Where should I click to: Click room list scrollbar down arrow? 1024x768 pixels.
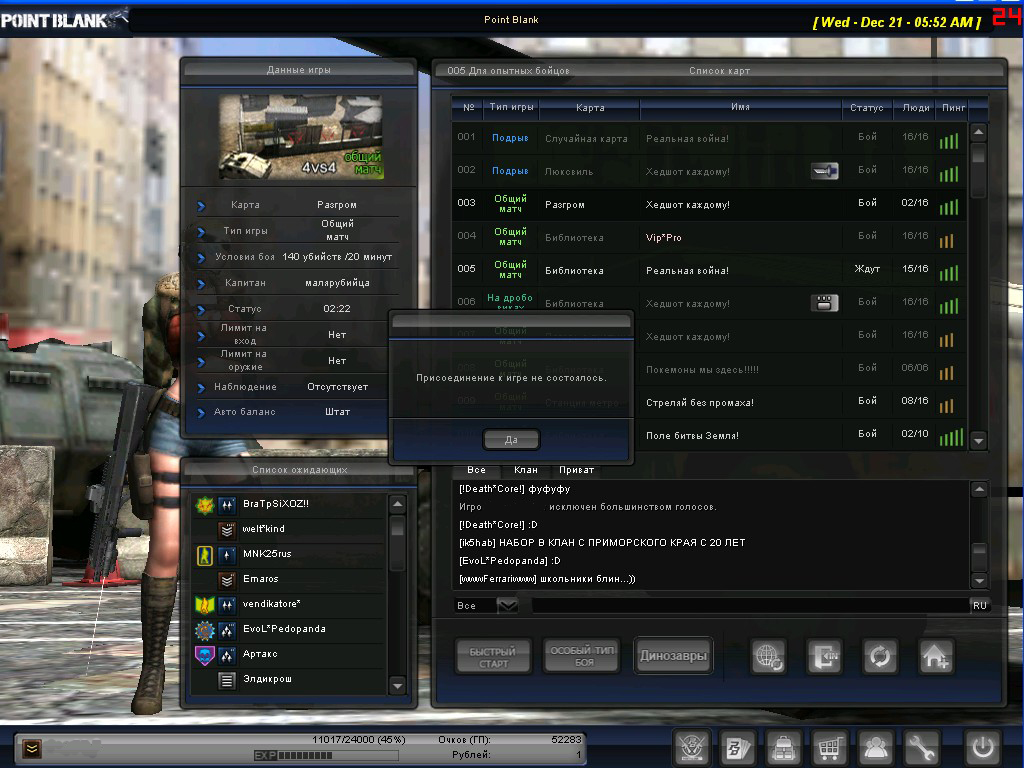pos(978,441)
